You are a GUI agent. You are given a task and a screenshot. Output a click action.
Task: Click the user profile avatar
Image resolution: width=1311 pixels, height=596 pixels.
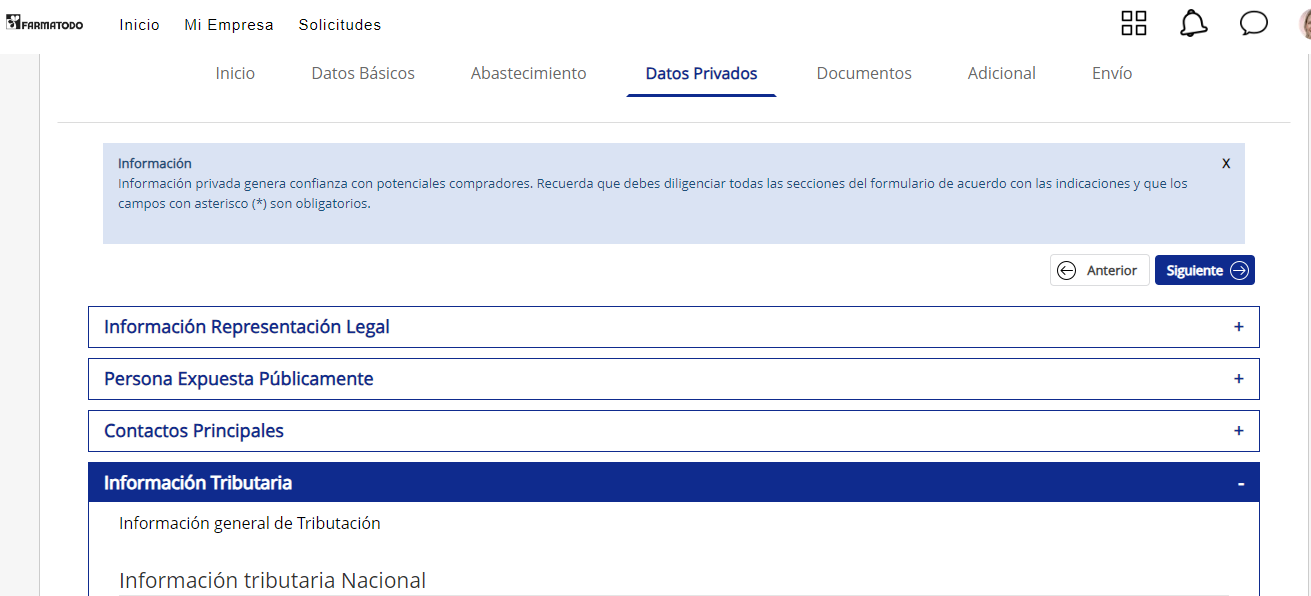point(1305,24)
